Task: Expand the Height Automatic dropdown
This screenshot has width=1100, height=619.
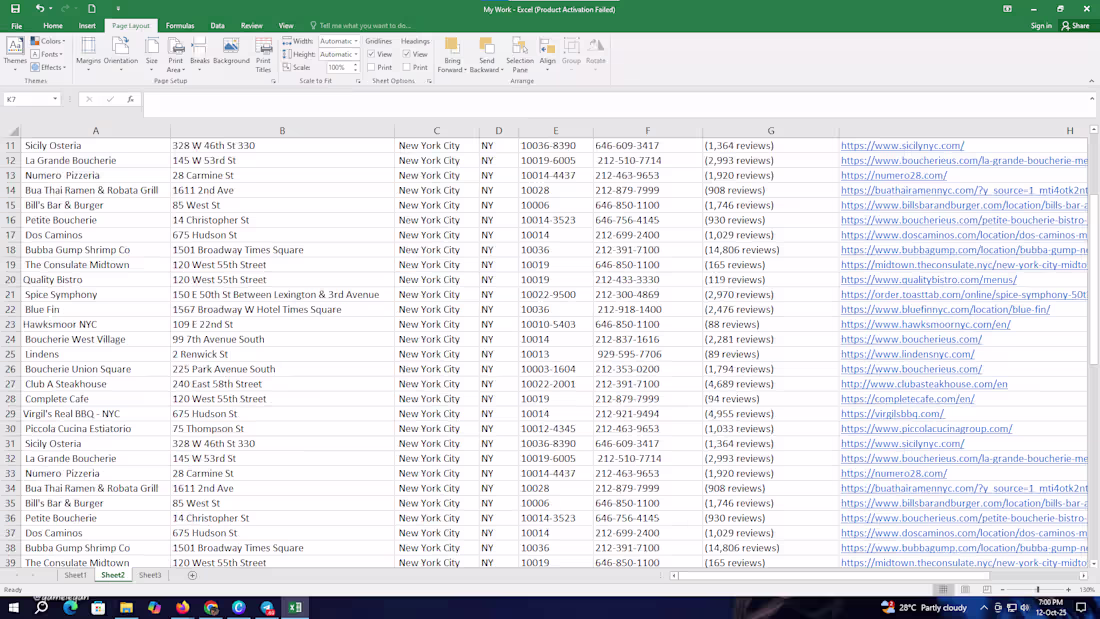Action: coord(356,54)
